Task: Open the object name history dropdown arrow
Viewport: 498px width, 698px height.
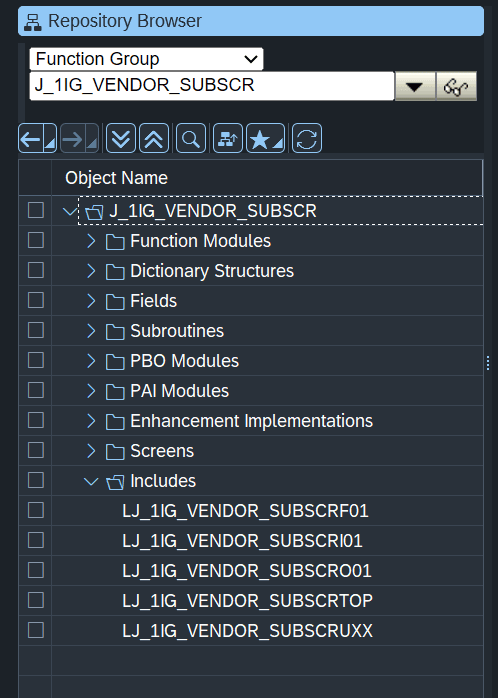Action: pos(415,86)
